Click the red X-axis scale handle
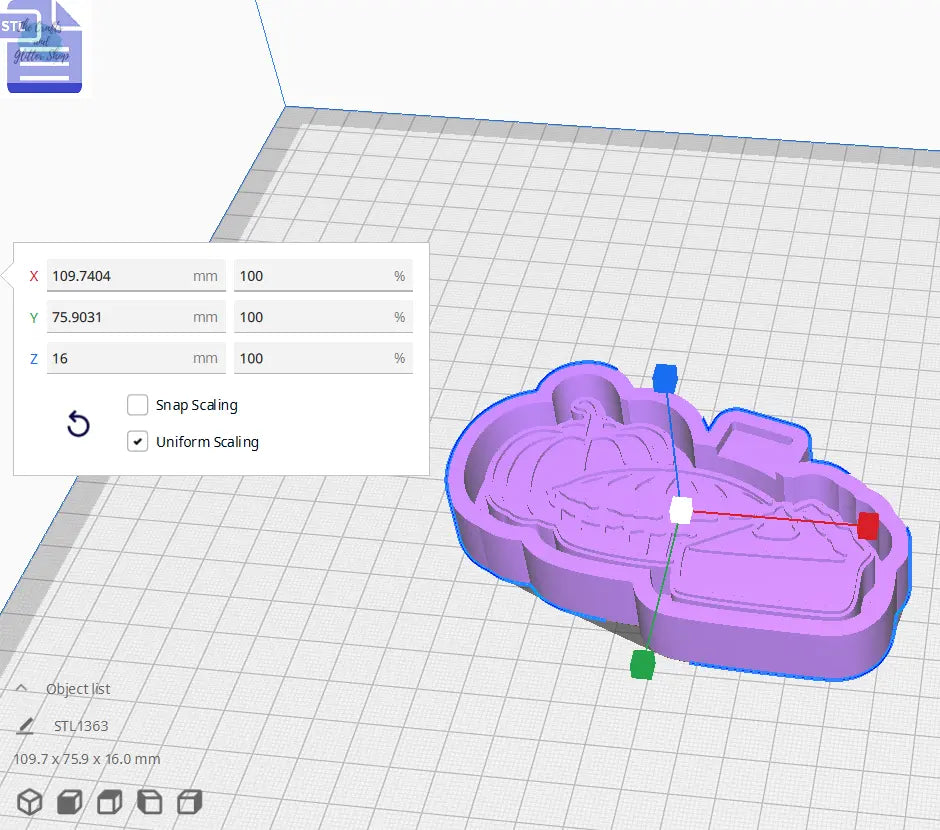940x830 pixels. point(868,526)
